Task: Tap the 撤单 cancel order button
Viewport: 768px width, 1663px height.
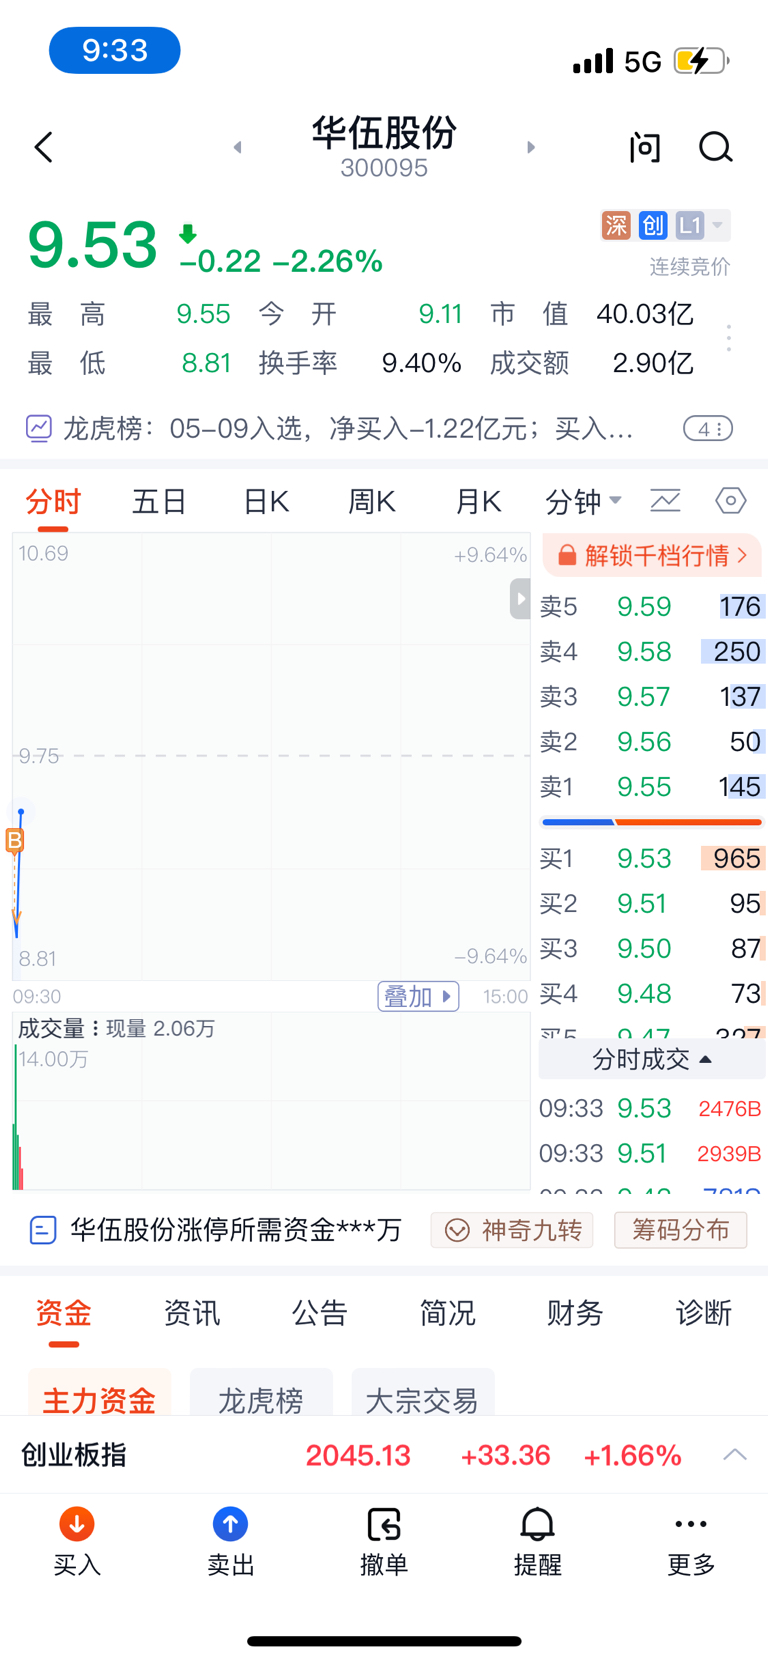Action: (x=384, y=1542)
